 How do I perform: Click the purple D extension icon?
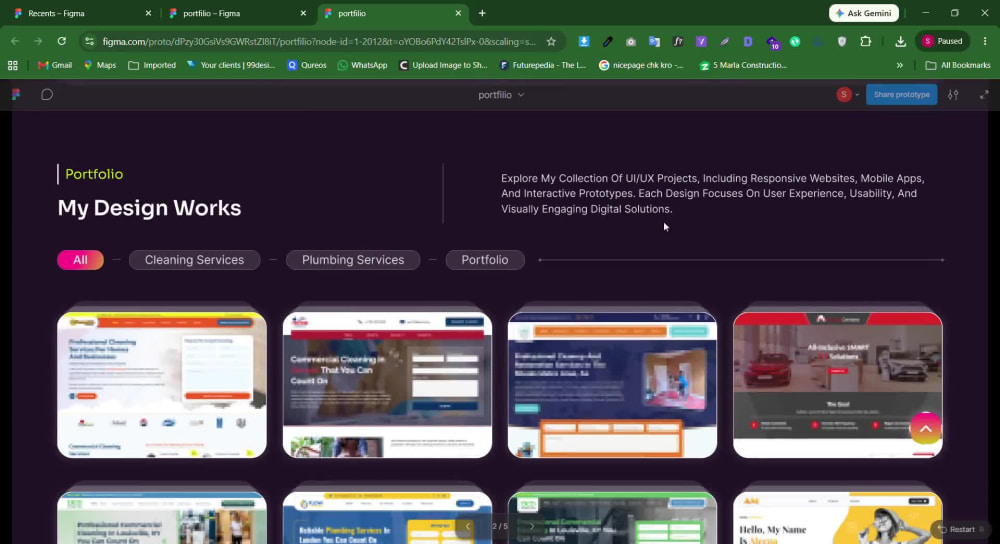coord(748,41)
